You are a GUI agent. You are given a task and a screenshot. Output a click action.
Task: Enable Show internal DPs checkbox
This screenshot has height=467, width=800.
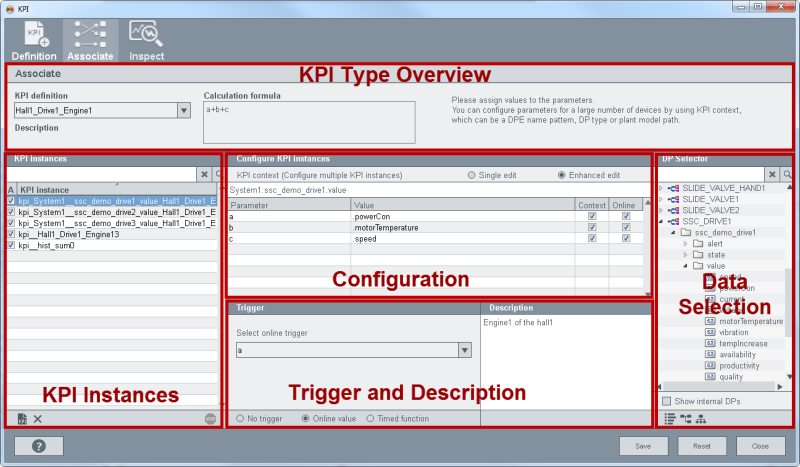point(667,401)
